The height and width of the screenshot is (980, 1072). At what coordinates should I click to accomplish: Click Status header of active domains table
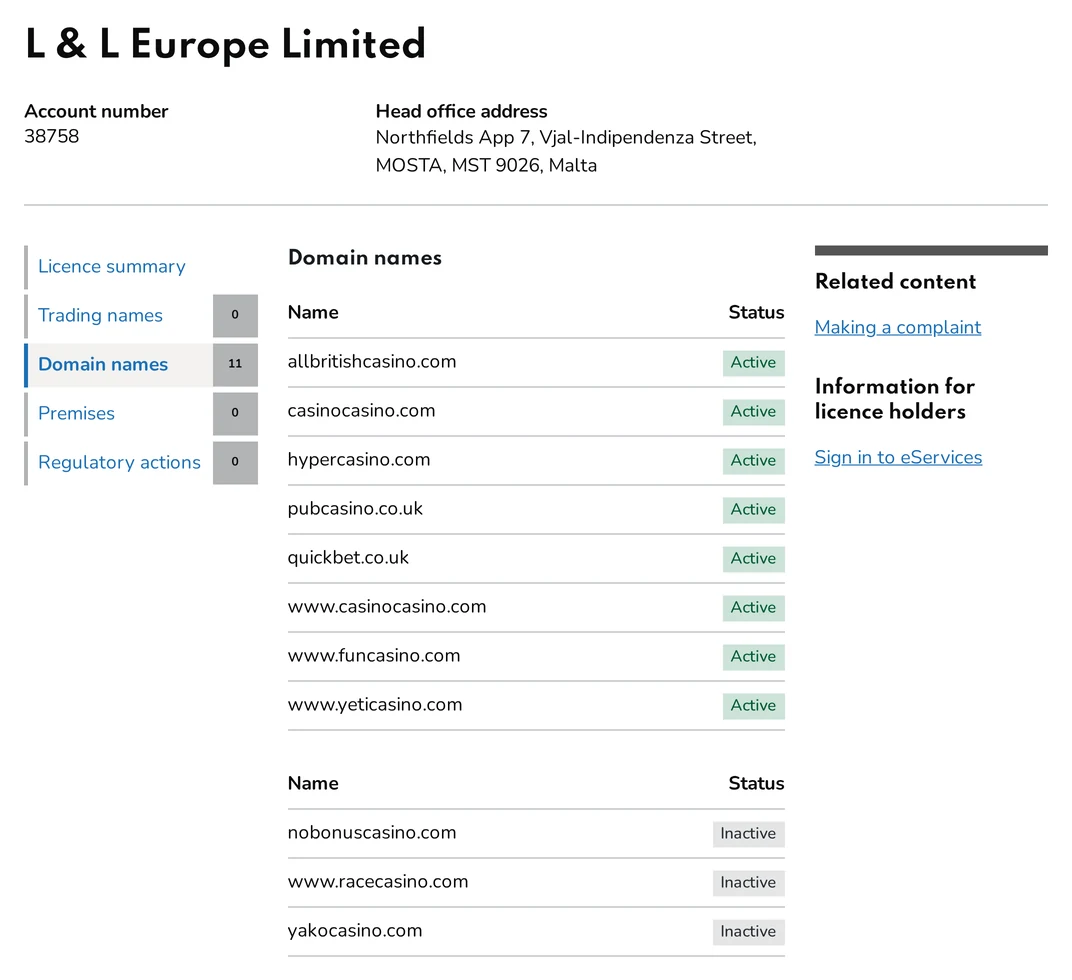click(x=756, y=313)
